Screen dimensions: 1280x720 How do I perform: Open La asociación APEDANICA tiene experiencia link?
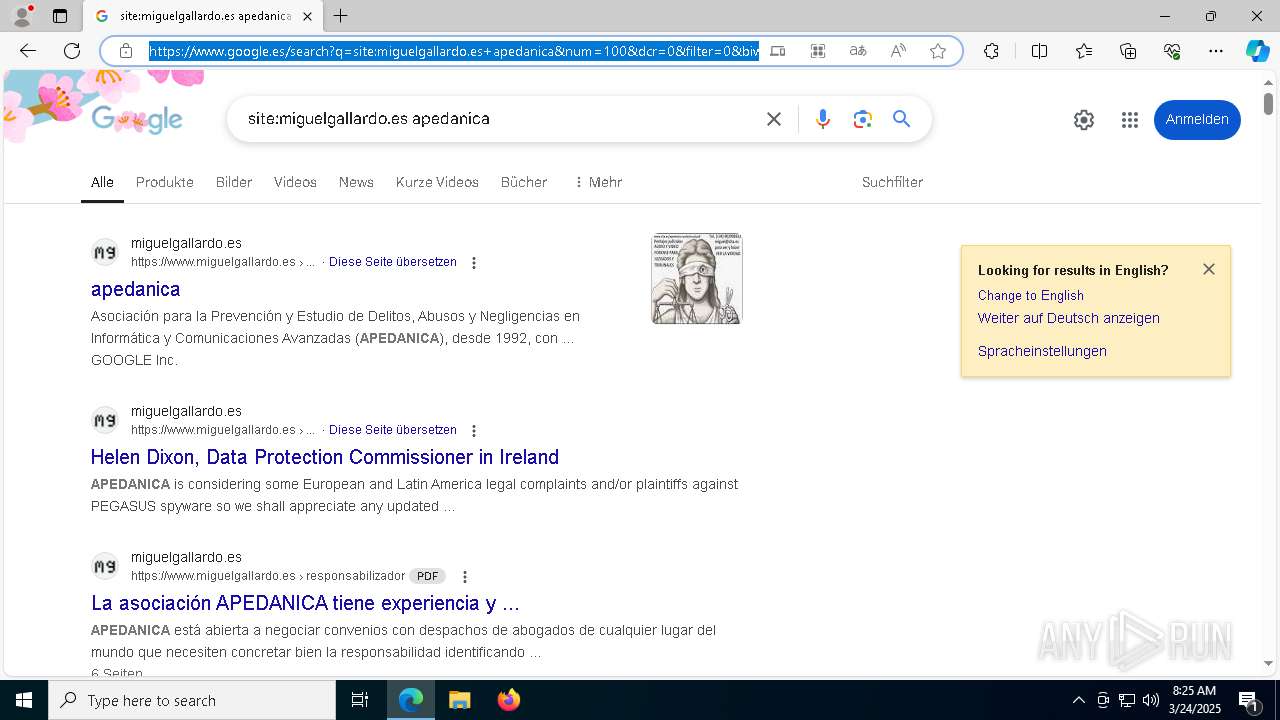click(305, 603)
